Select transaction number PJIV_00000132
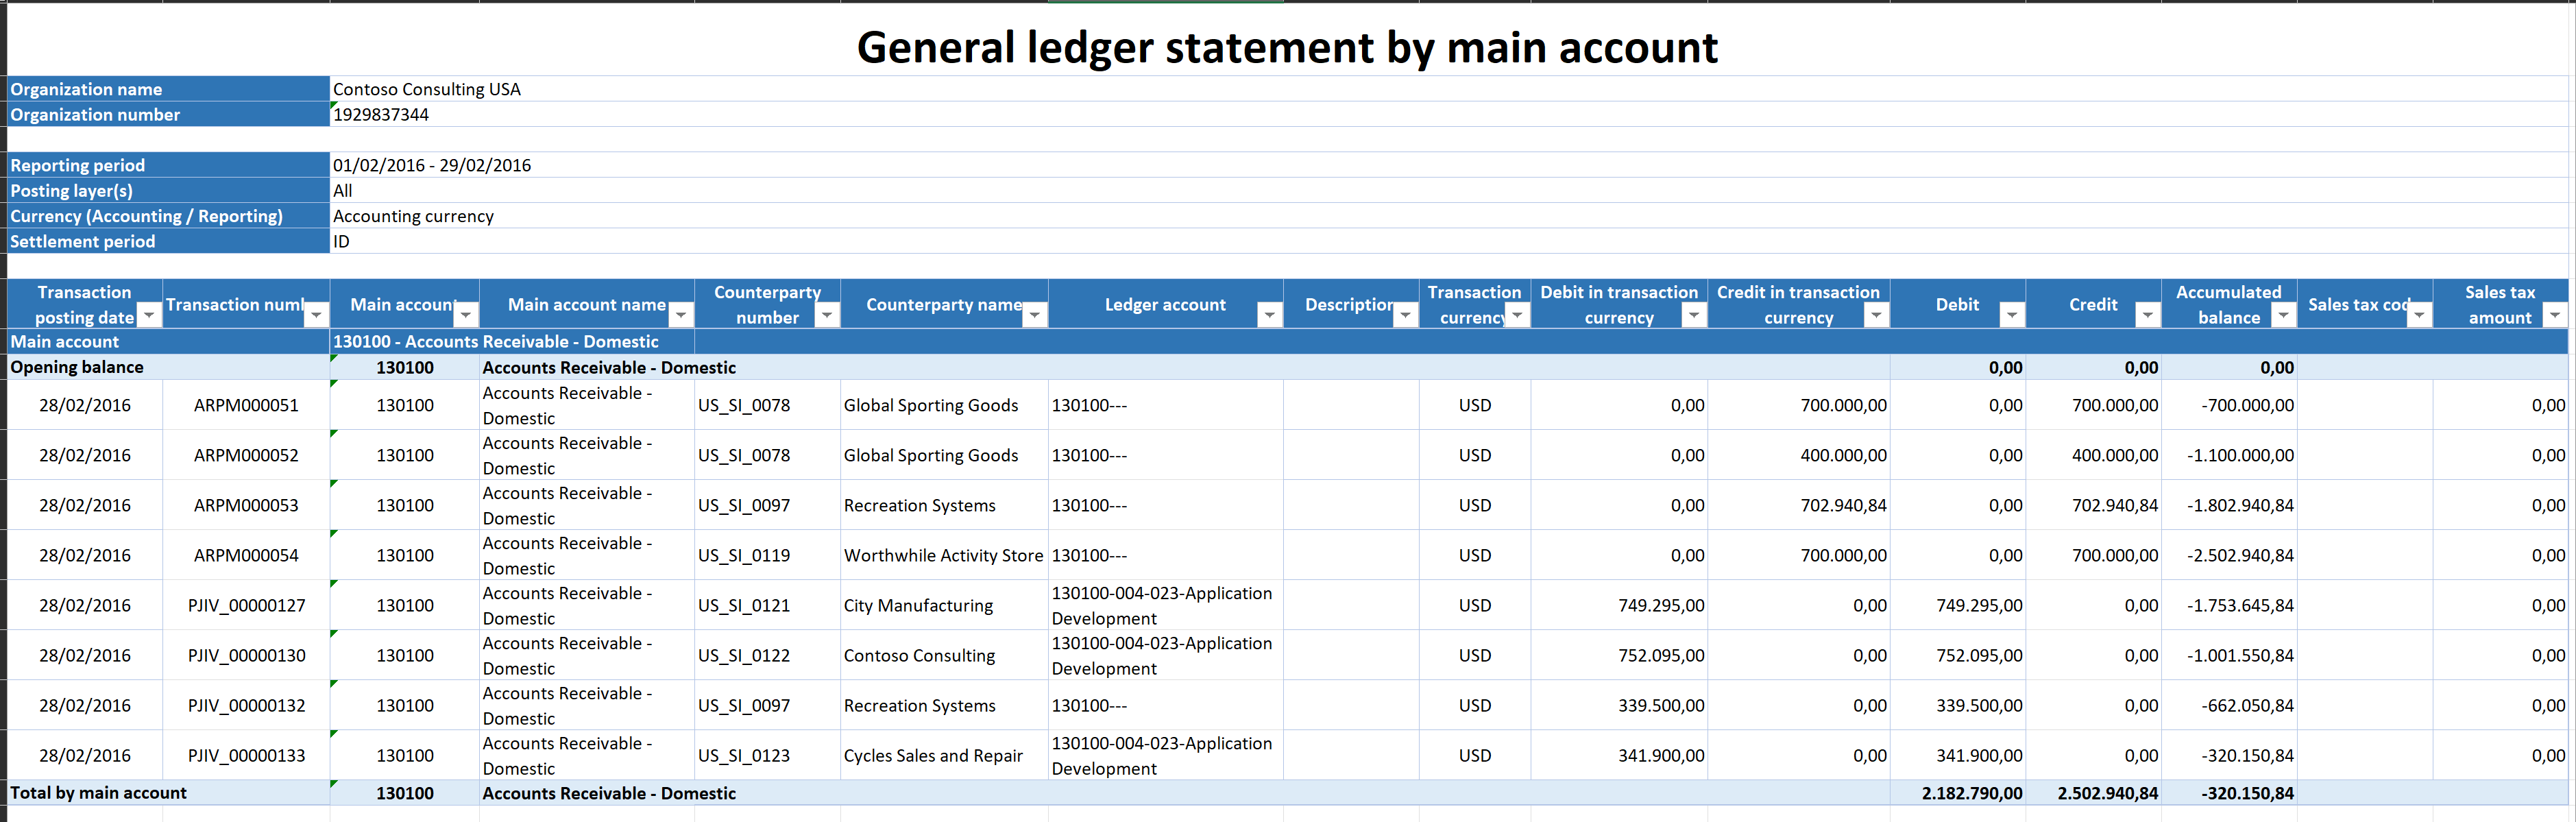 (x=246, y=705)
